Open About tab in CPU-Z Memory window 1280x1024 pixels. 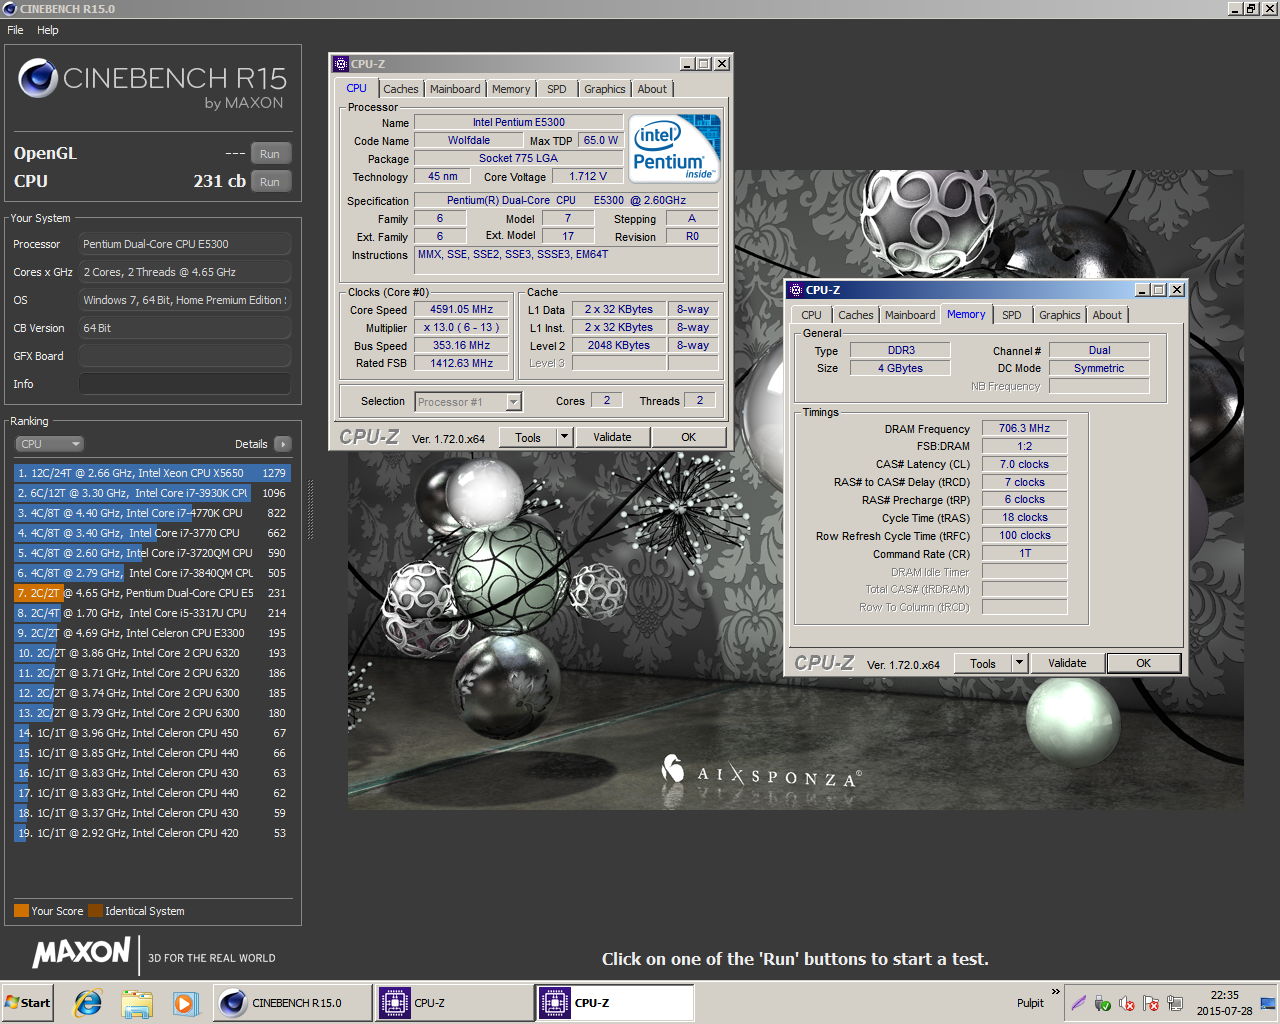(x=1107, y=315)
